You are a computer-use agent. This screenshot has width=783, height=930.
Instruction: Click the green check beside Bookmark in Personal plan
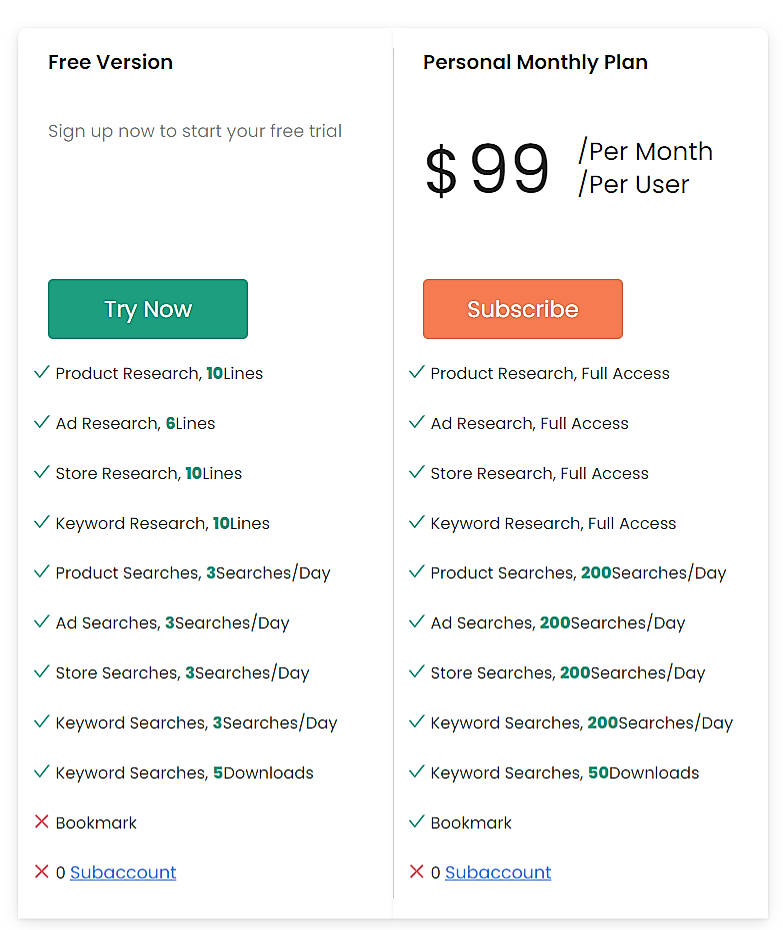click(416, 822)
